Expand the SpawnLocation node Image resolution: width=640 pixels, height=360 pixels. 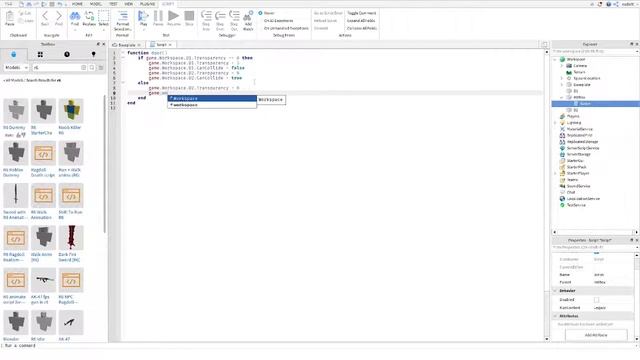point(562,78)
